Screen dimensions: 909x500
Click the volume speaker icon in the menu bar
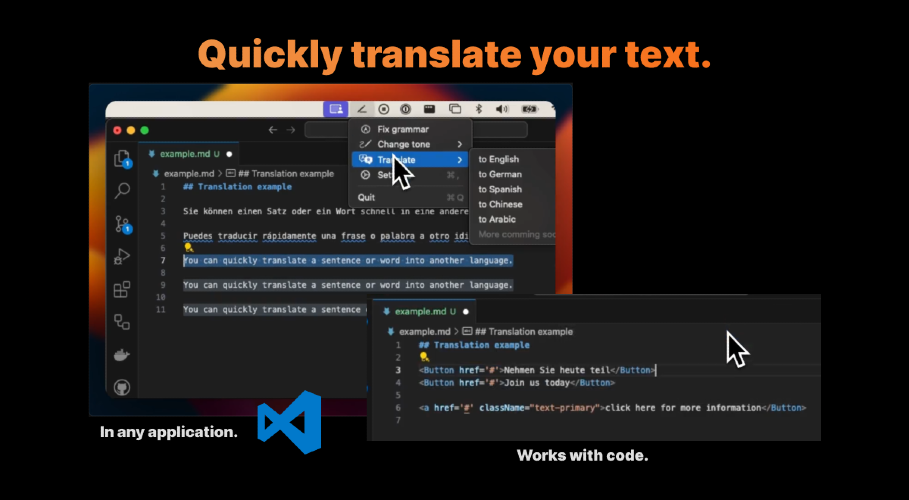click(502, 109)
